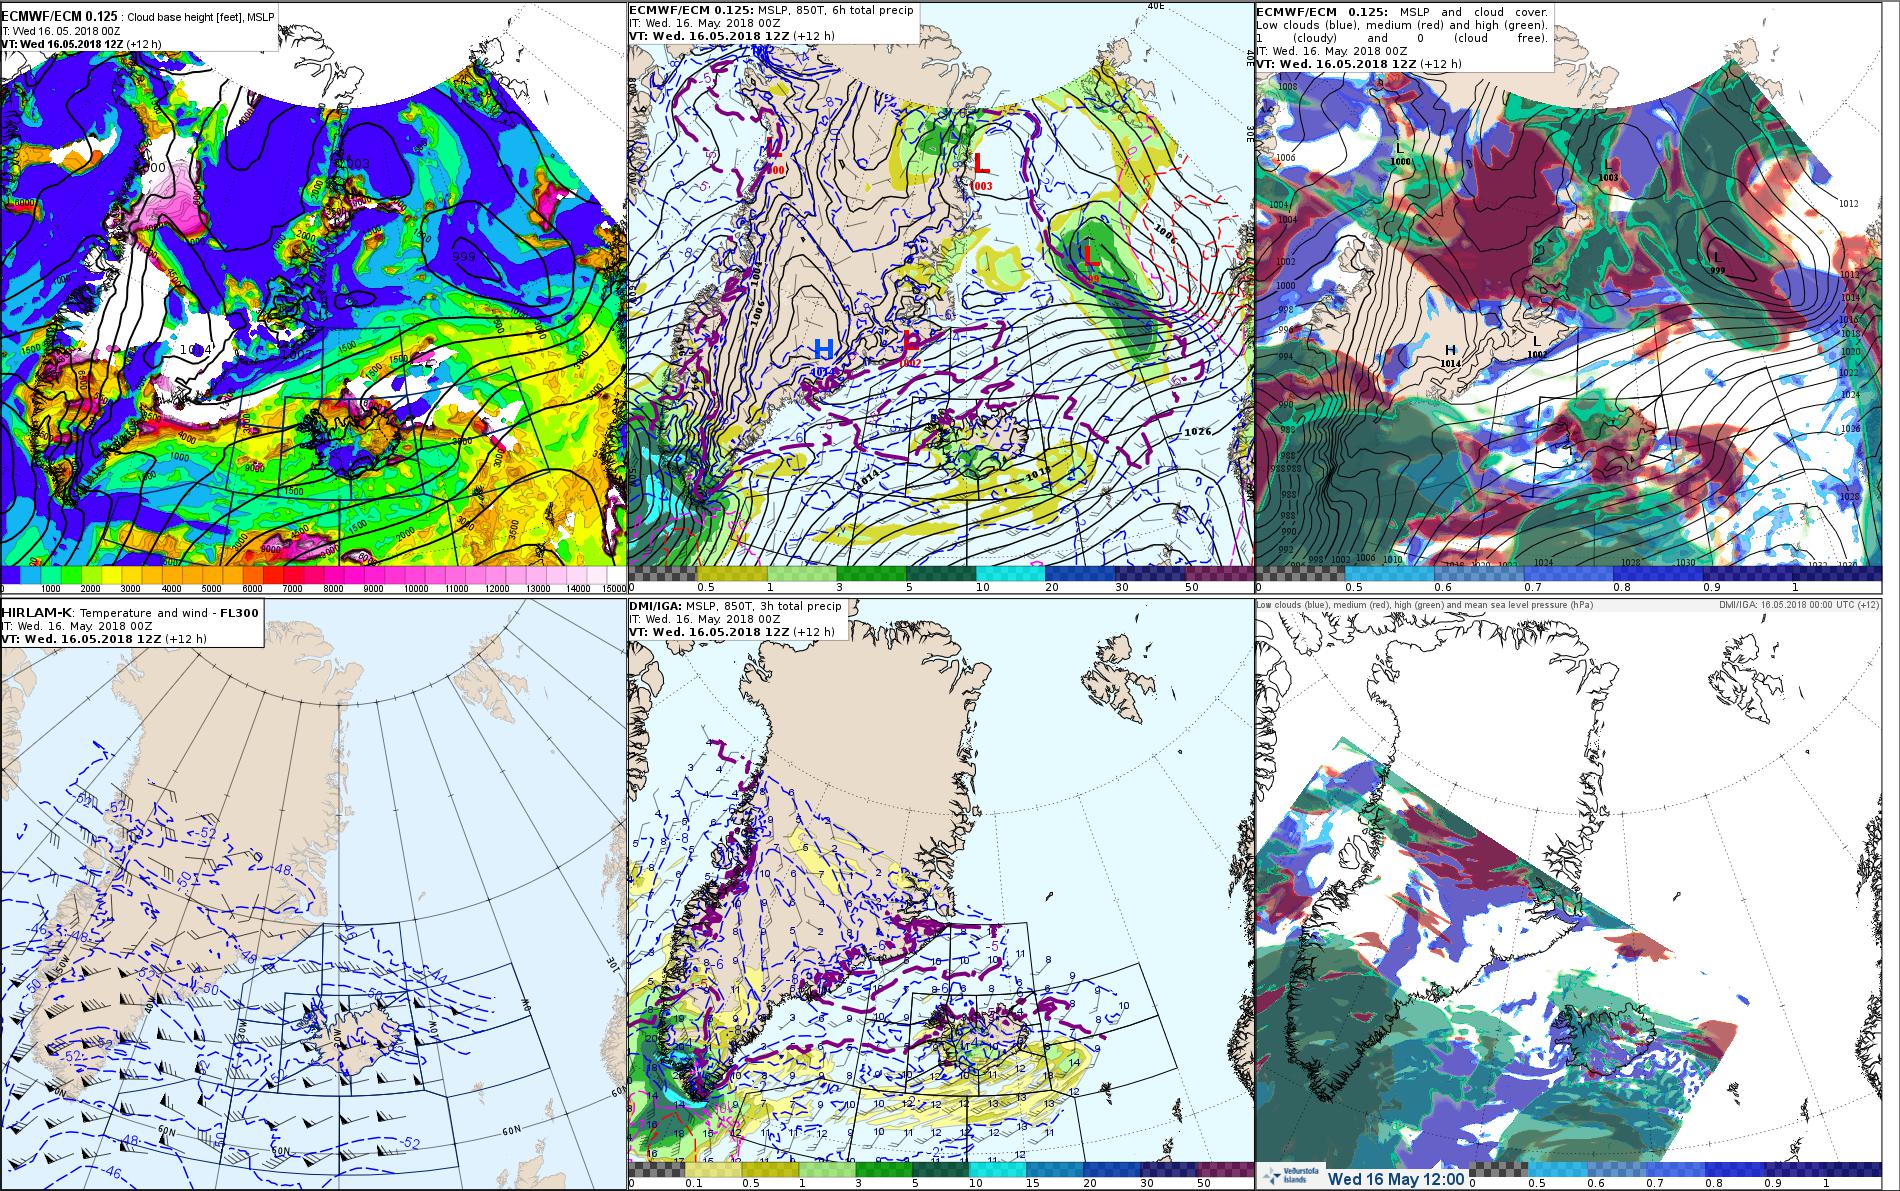Image resolution: width=1900 pixels, height=1191 pixels.
Task: Click the red L low inside the green precip area
Action: pos(1092,256)
